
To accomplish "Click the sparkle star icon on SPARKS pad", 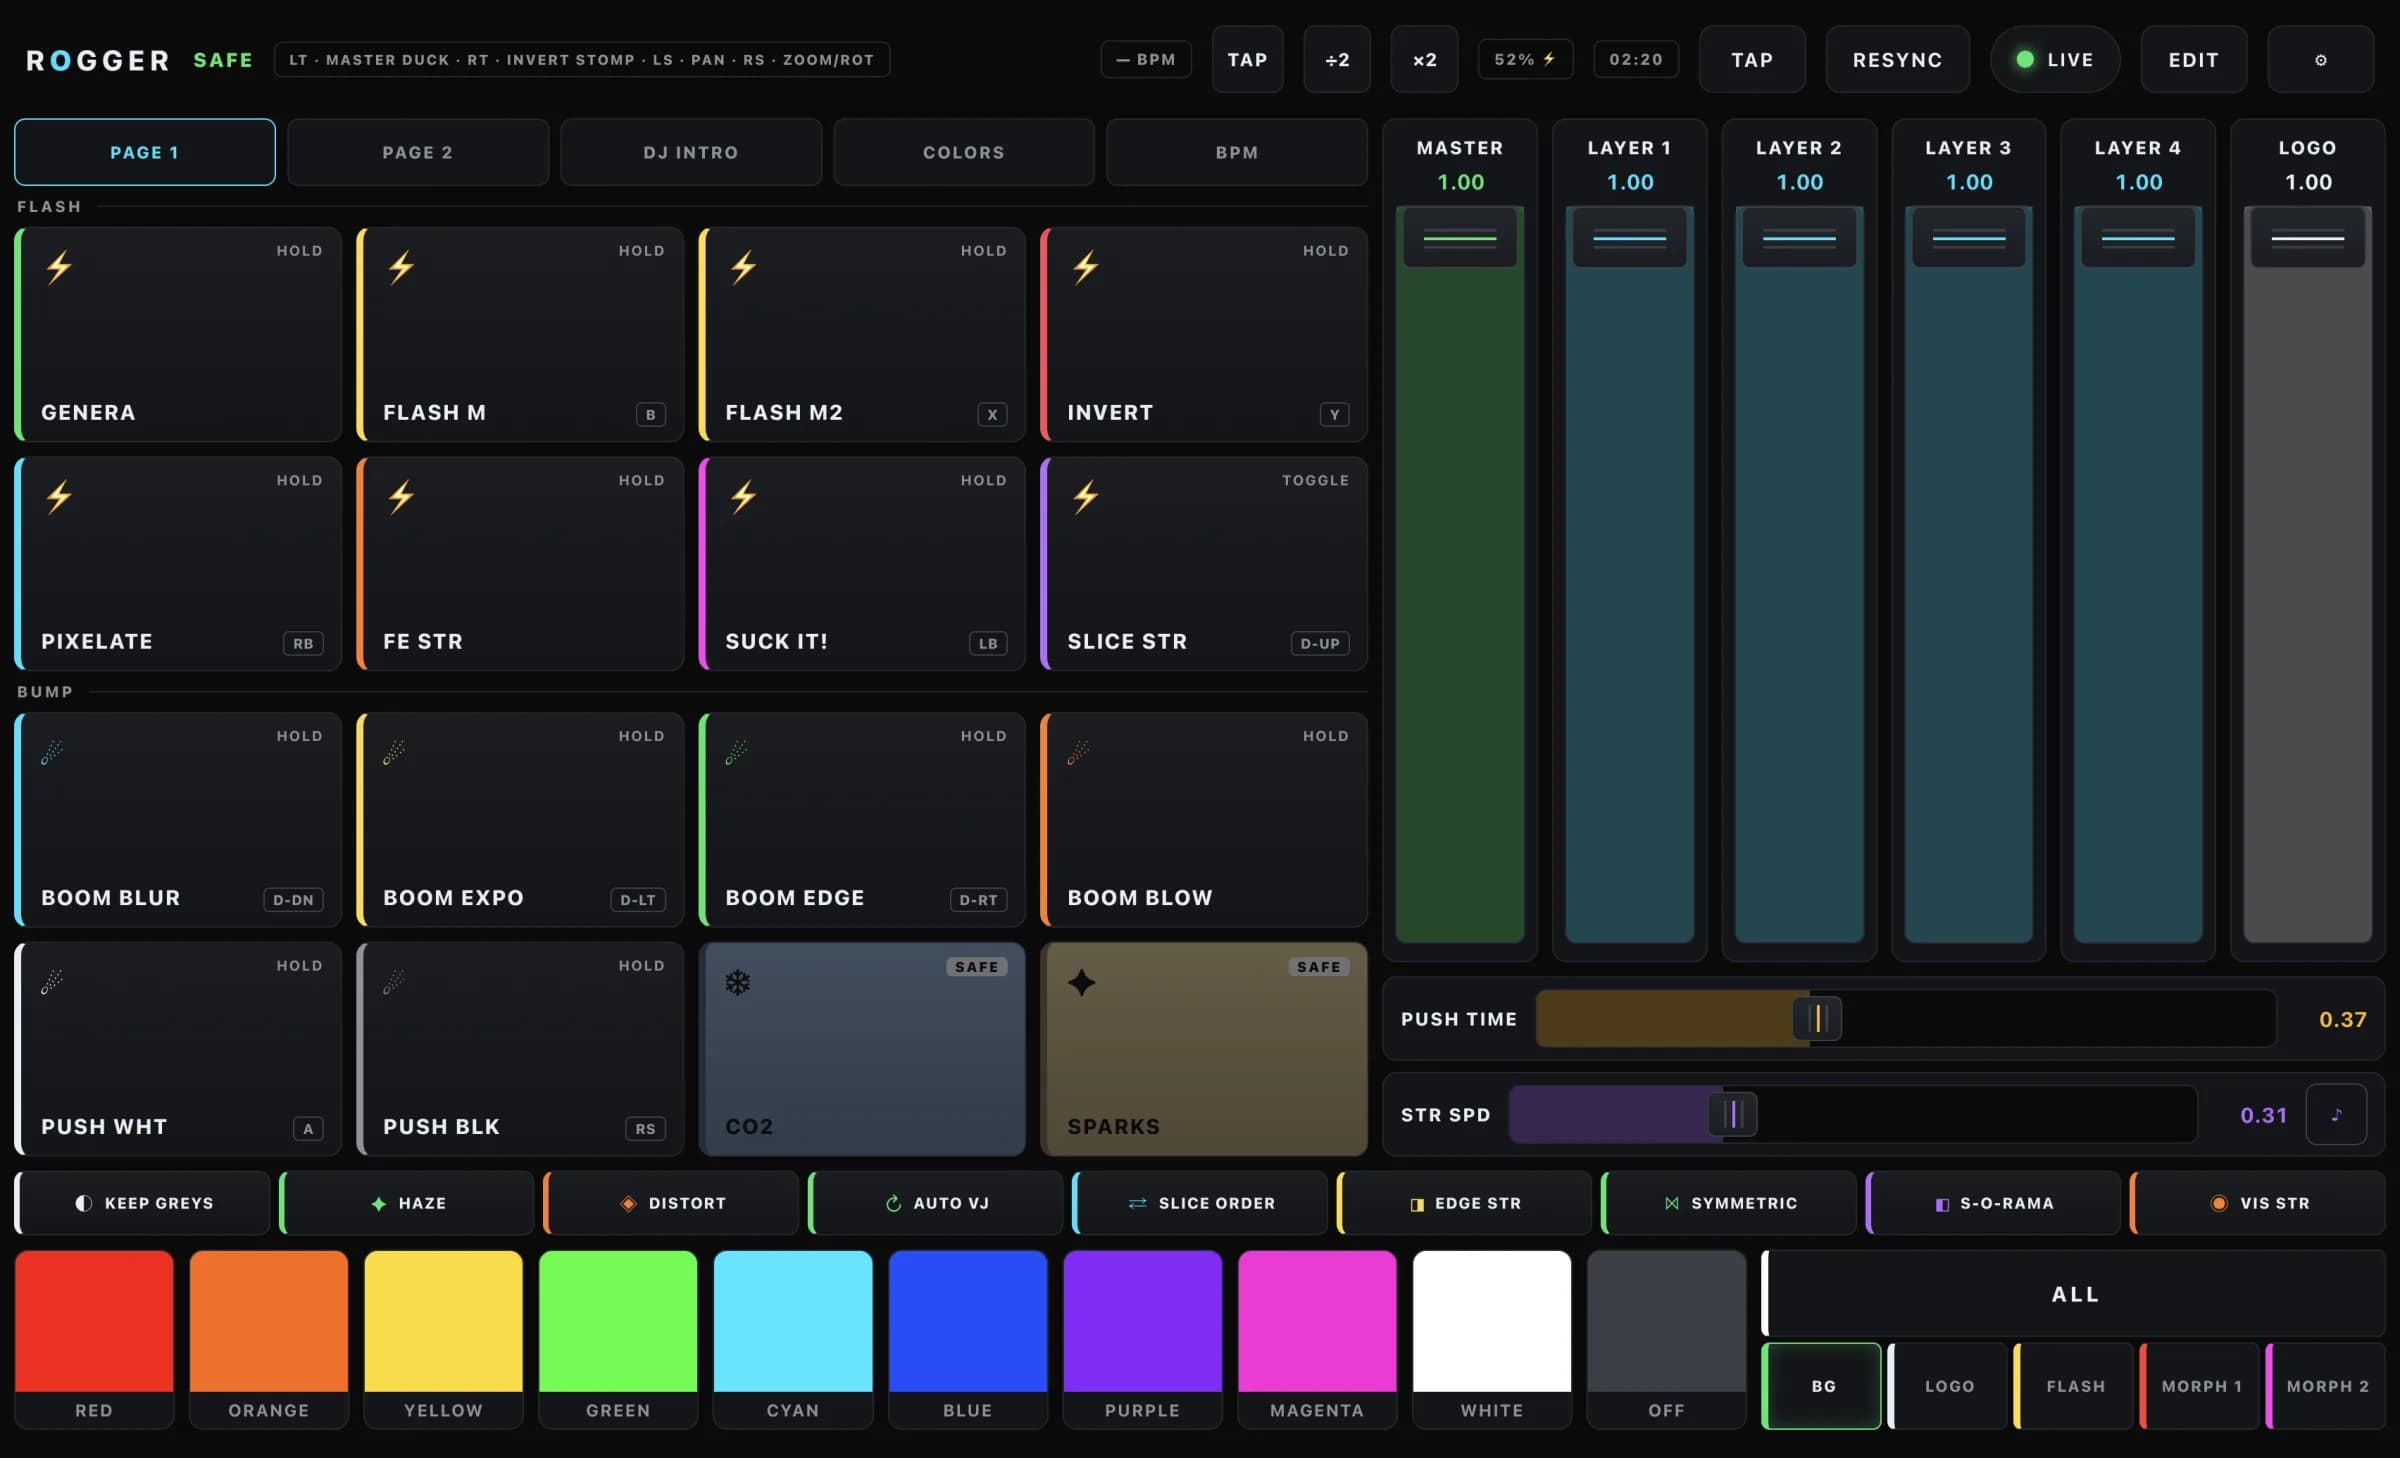I will tap(1081, 983).
